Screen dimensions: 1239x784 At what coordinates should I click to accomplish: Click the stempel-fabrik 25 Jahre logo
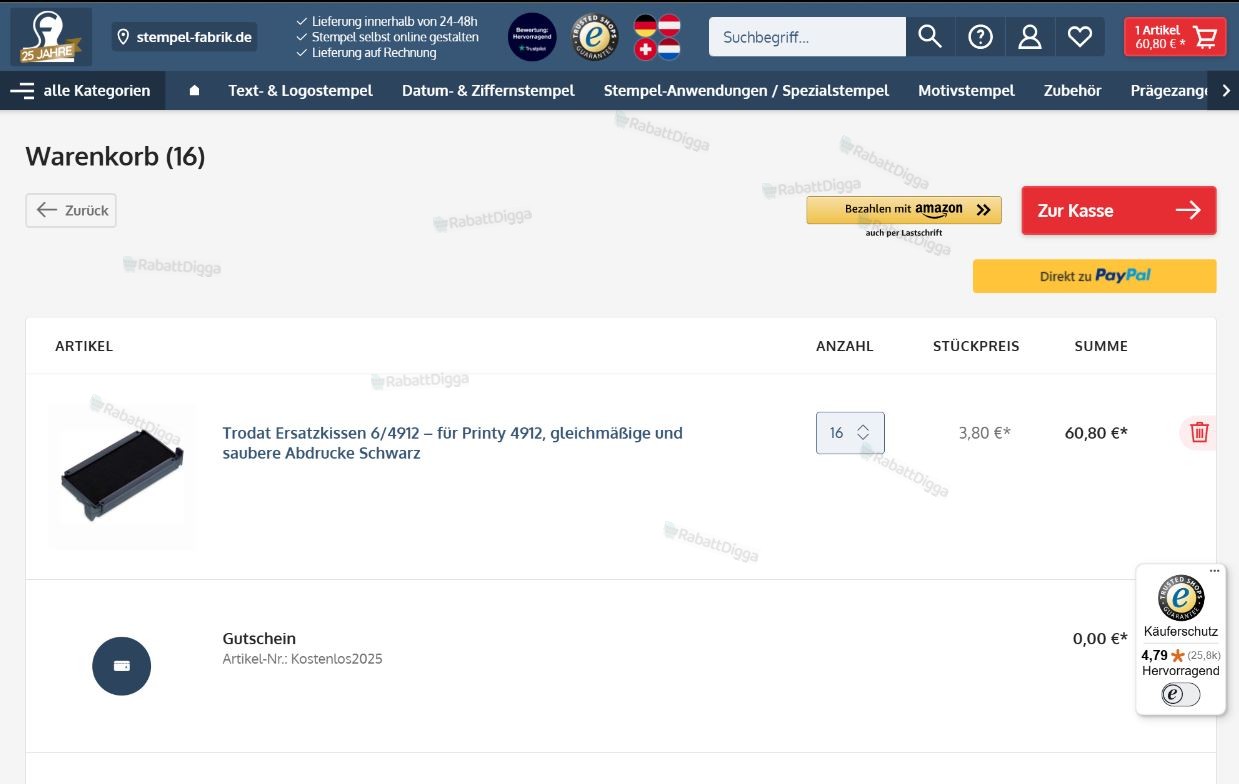click(x=51, y=37)
